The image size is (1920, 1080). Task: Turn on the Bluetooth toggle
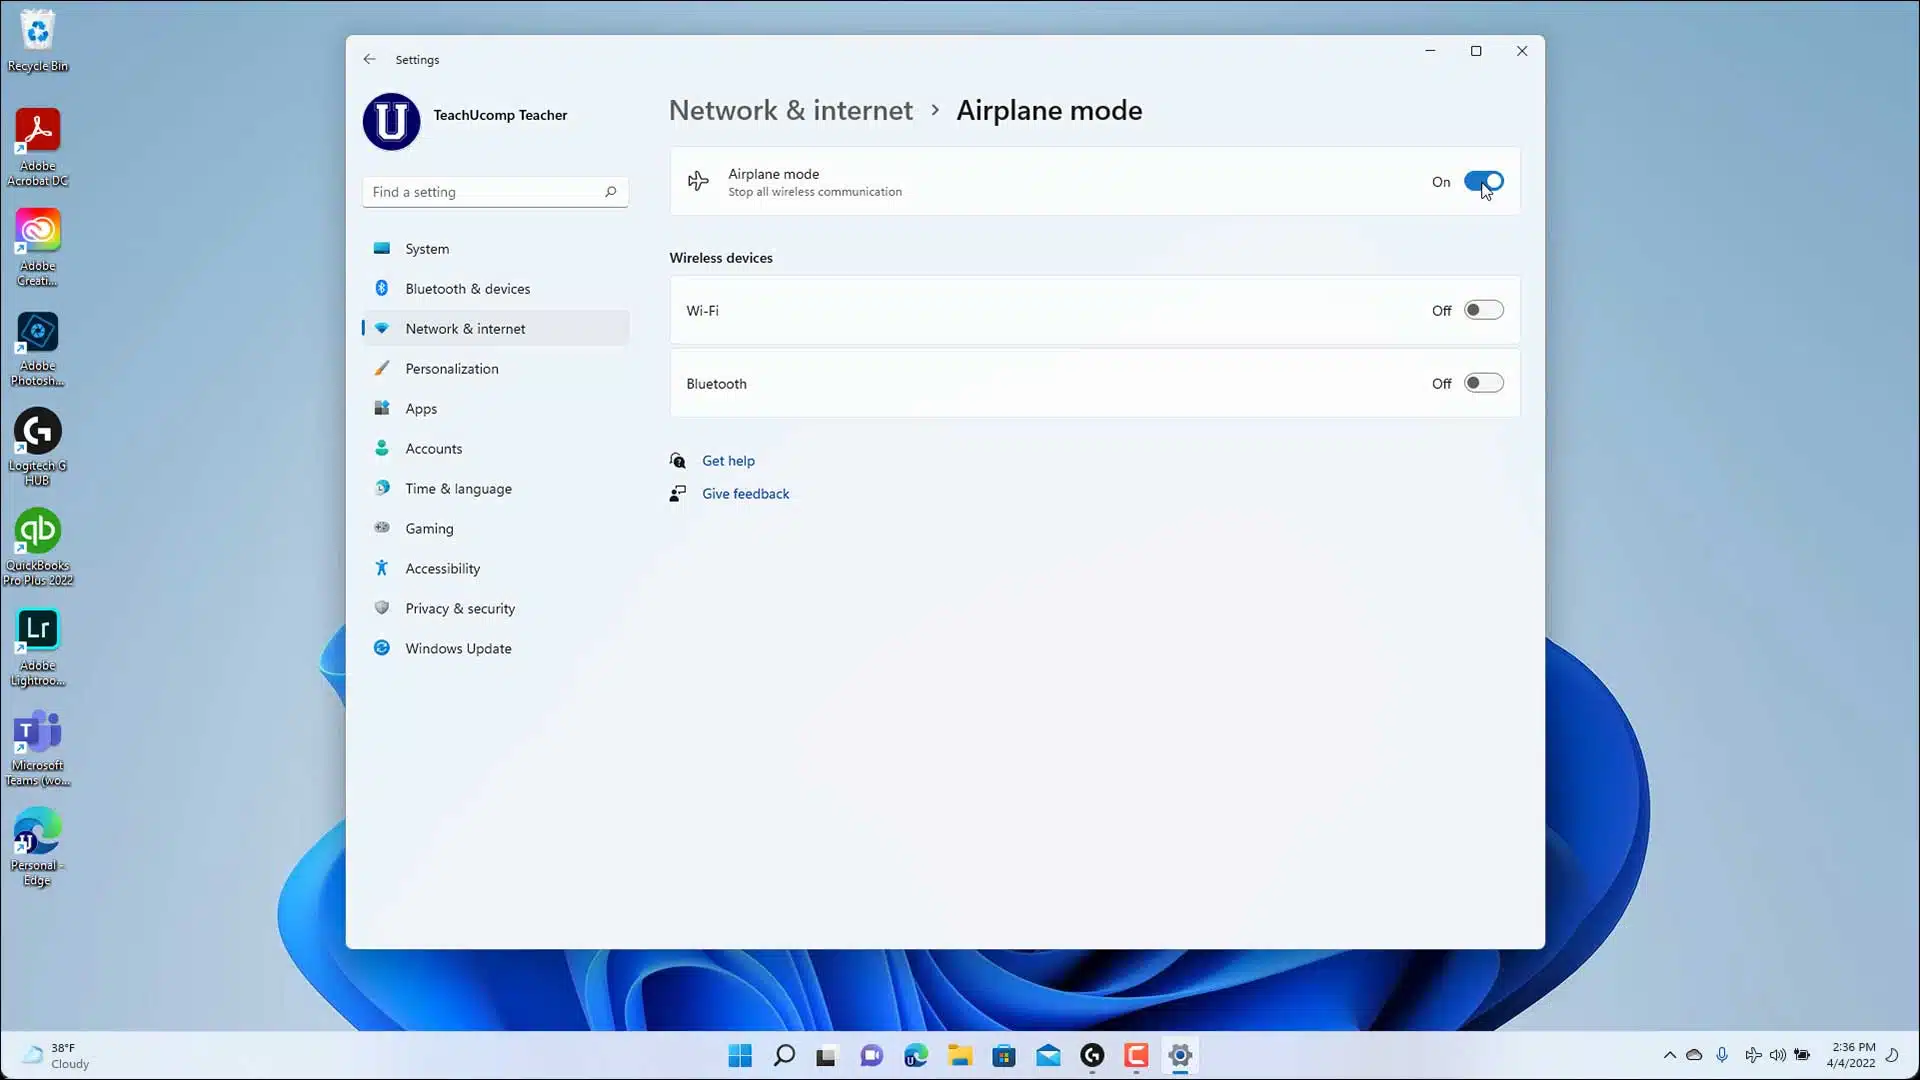pyautogui.click(x=1483, y=383)
